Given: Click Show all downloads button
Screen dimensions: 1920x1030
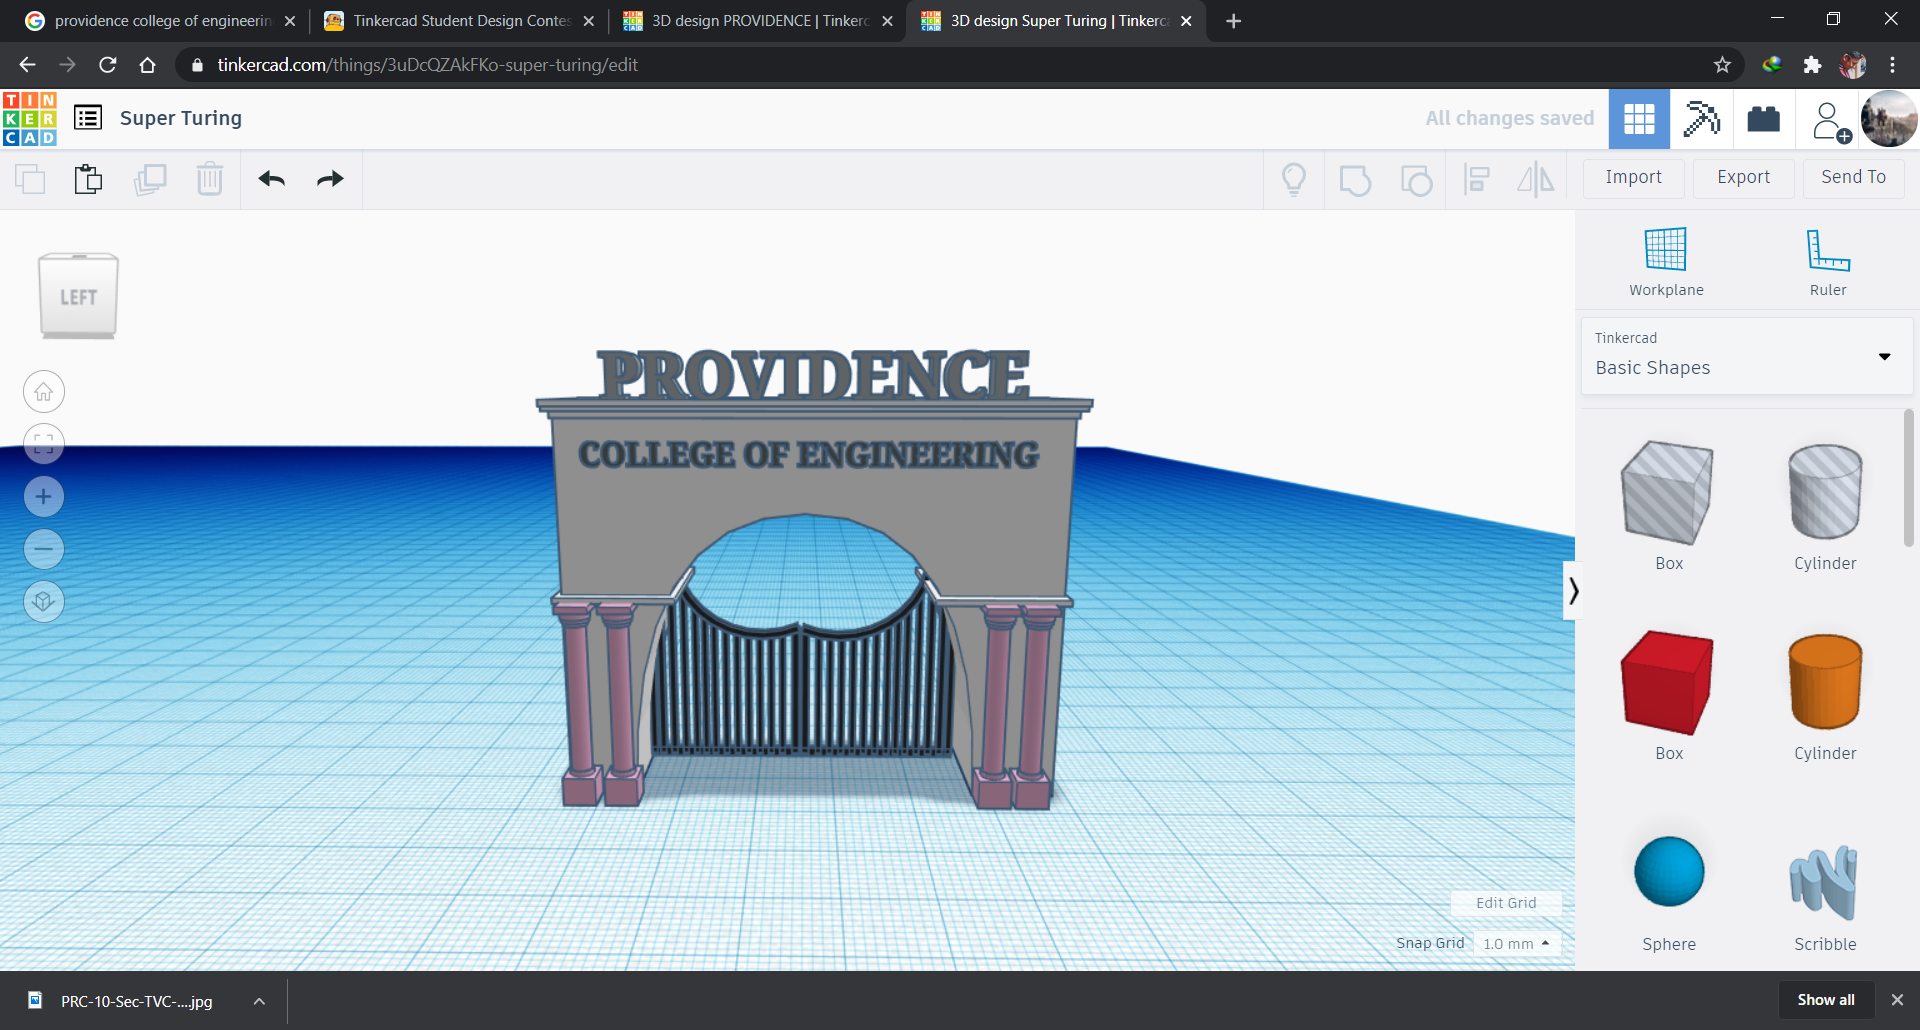Looking at the screenshot, I should click(1826, 1000).
